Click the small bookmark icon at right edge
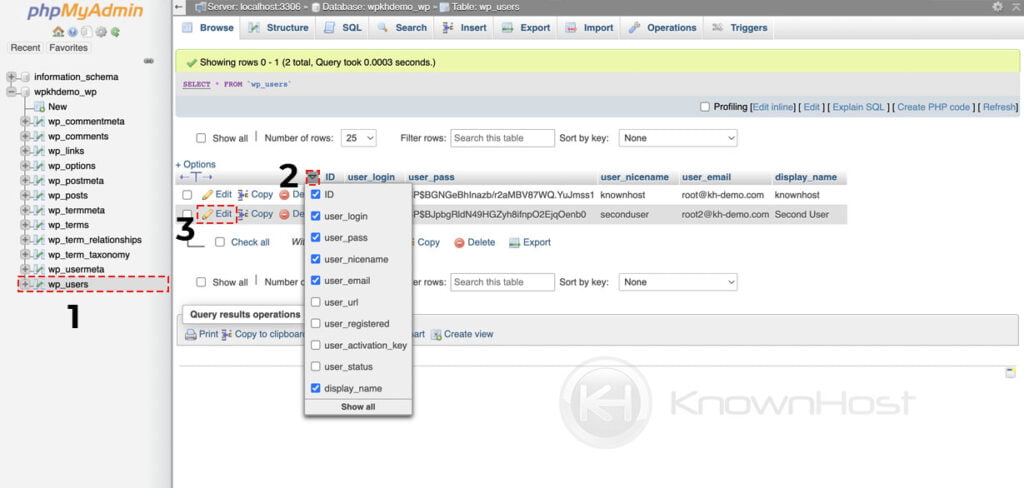This screenshot has width=1024, height=488. (x=1010, y=373)
